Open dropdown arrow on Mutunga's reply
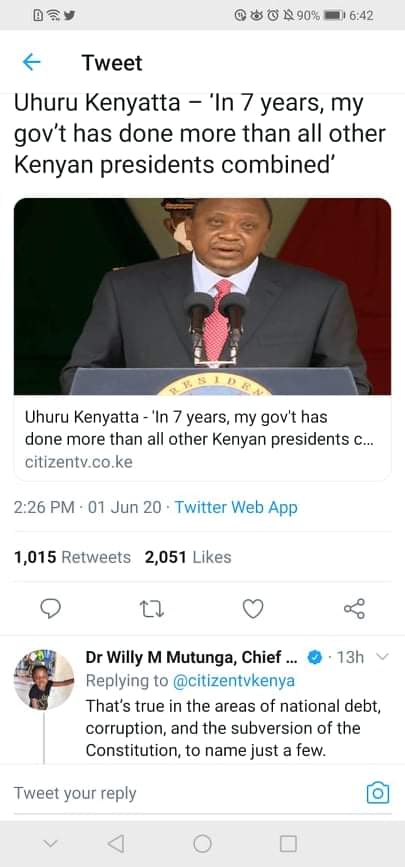The image size is (405, 867). click(383, 657)
